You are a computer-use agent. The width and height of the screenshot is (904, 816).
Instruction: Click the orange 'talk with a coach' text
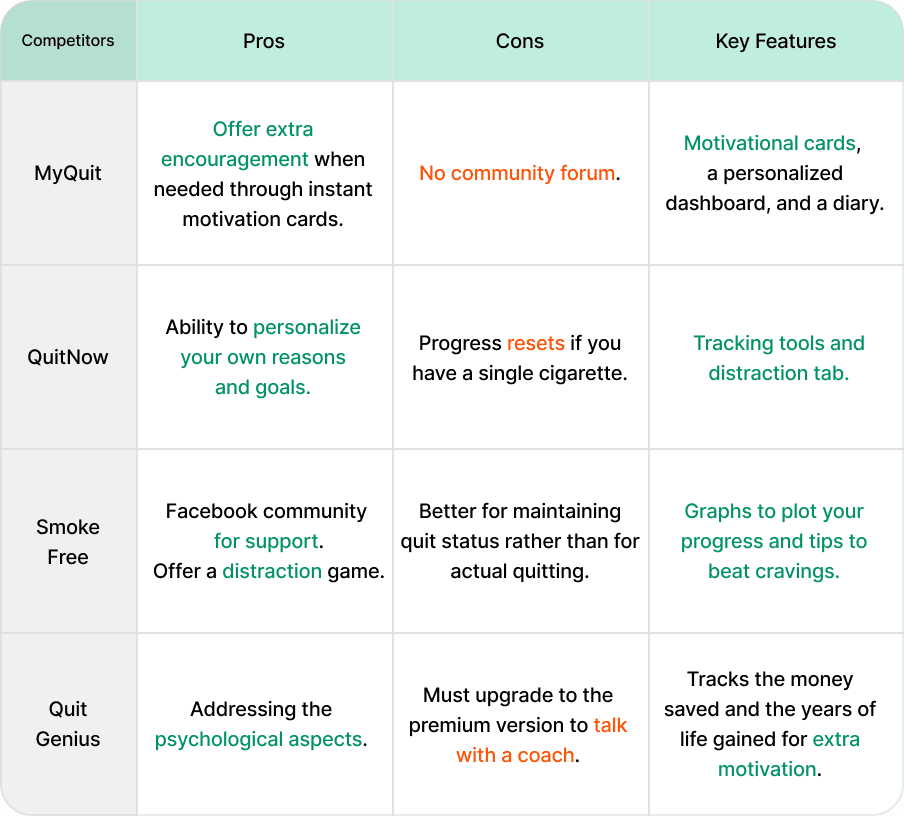(x=541, y=740)
